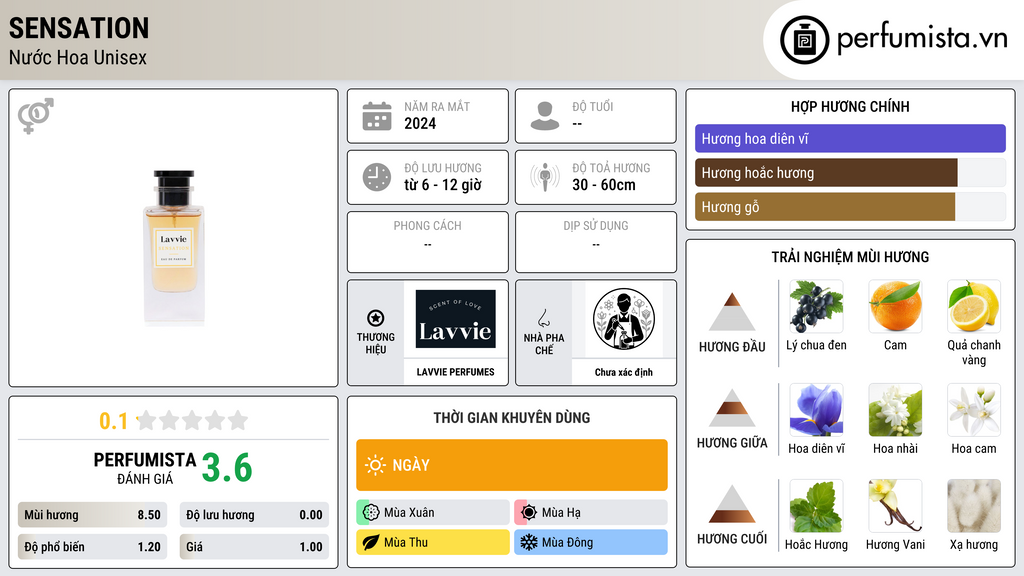The height and width of the screenshot is (576, 1024).
Task: Click the Lavvie Scent of Love brand logo
Action: pos(455,319)
